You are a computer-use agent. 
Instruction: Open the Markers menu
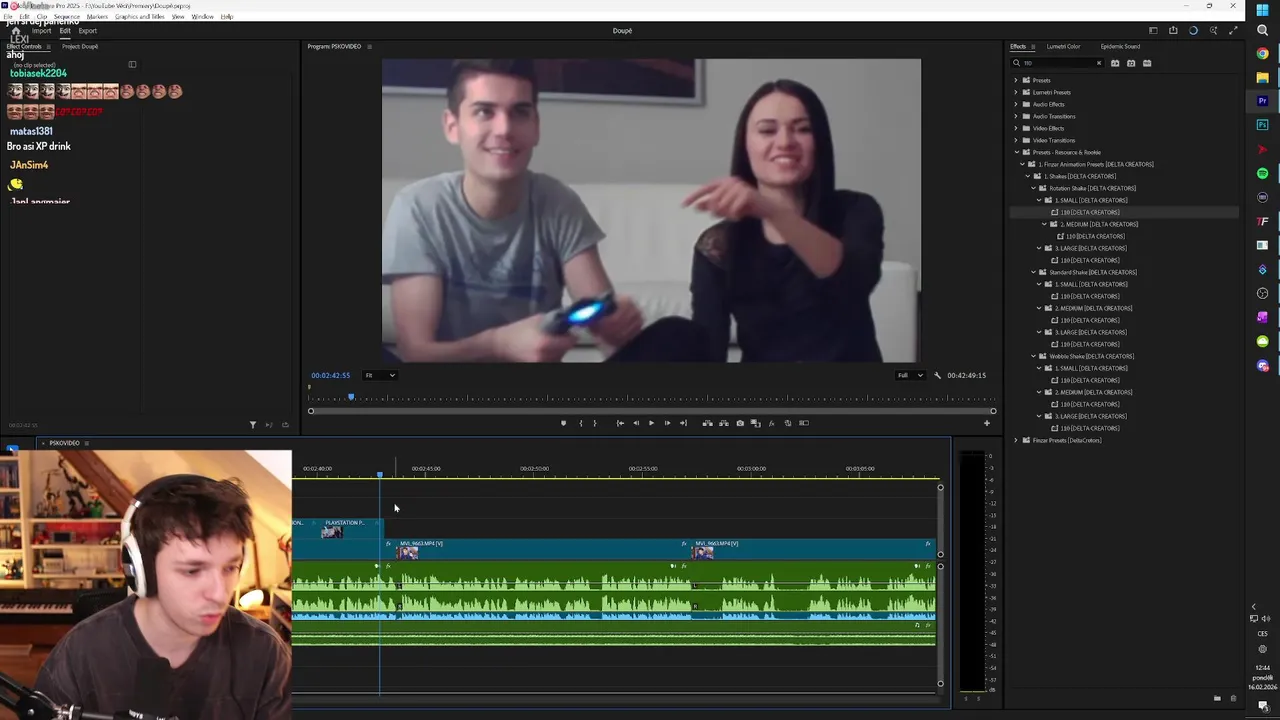coord(97,17)
